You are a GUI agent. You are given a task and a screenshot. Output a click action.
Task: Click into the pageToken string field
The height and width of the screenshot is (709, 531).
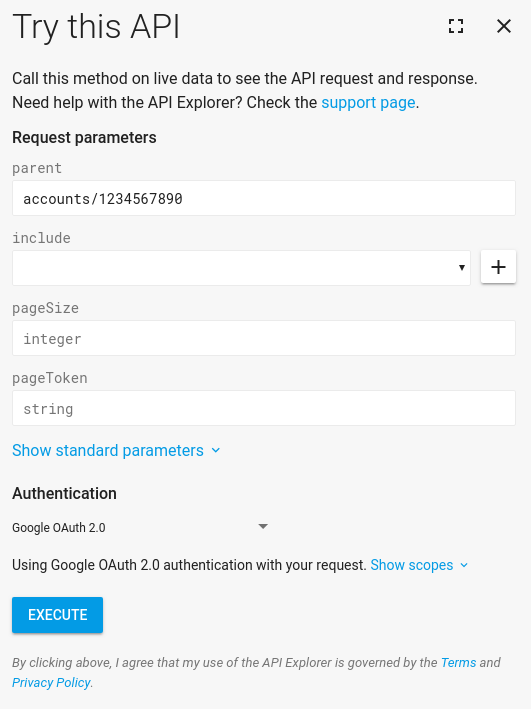coord(264,408)
